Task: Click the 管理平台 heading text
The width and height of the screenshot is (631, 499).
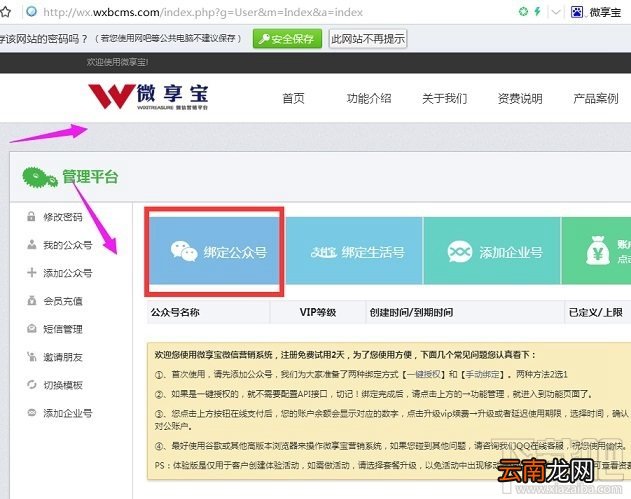Action: 90,177
